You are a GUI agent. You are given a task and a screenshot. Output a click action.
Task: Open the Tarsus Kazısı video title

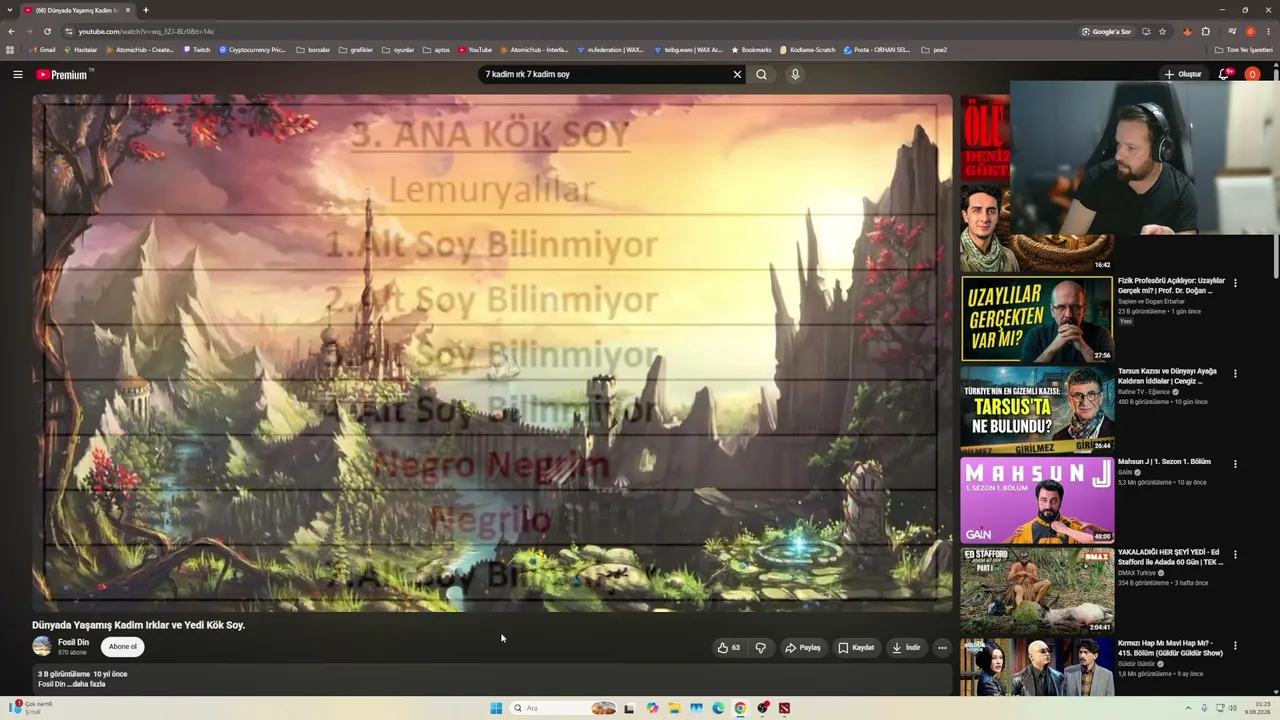coord(1168,376)
